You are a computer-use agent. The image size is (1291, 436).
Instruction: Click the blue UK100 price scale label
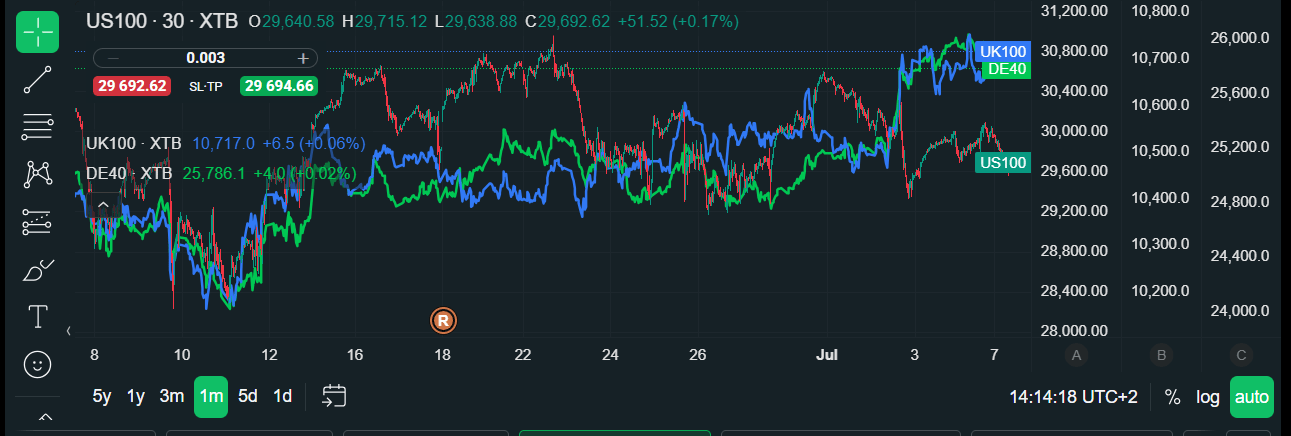pyautogui.click(x=1003, y=51)
